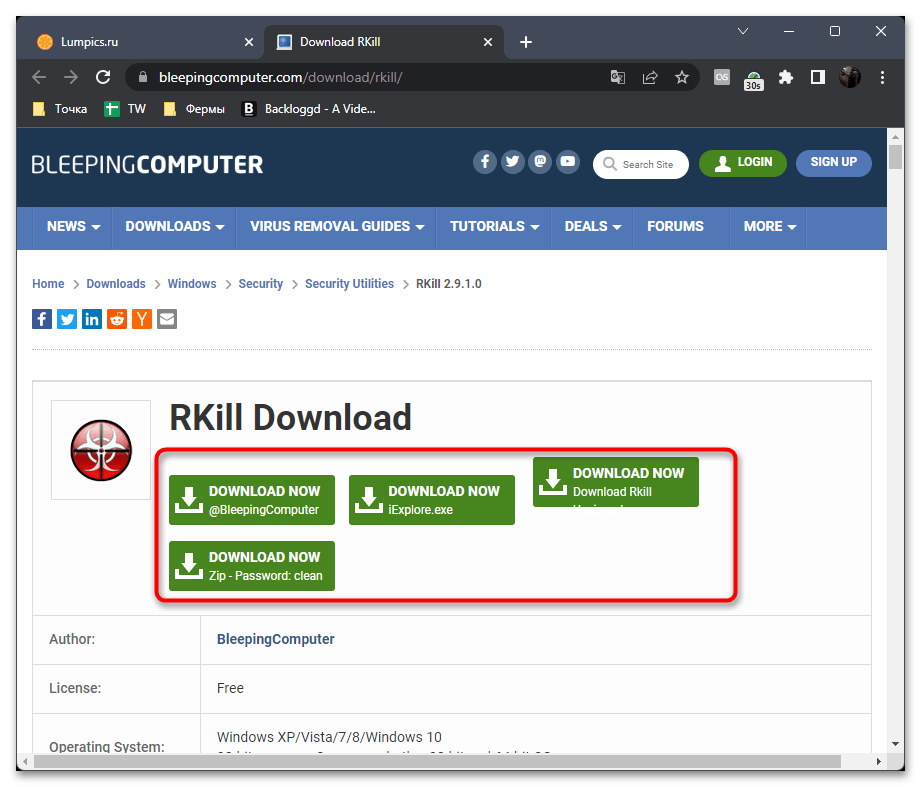This screenshot has height=787, width=921.
Task: Click the RKill biohazard logo image
Action: coord(101,450)
